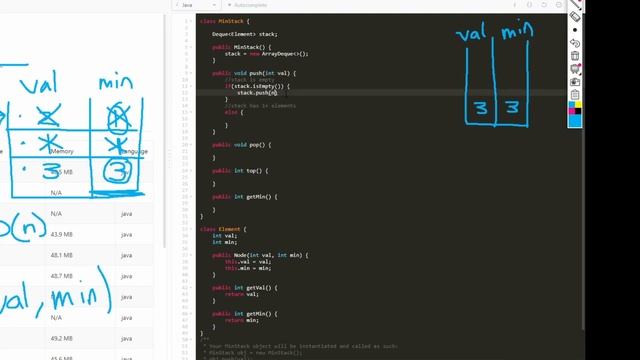Open editor settings icon at top right
The height and width of the screenshot is (360, 640).
tap(559, 5)
